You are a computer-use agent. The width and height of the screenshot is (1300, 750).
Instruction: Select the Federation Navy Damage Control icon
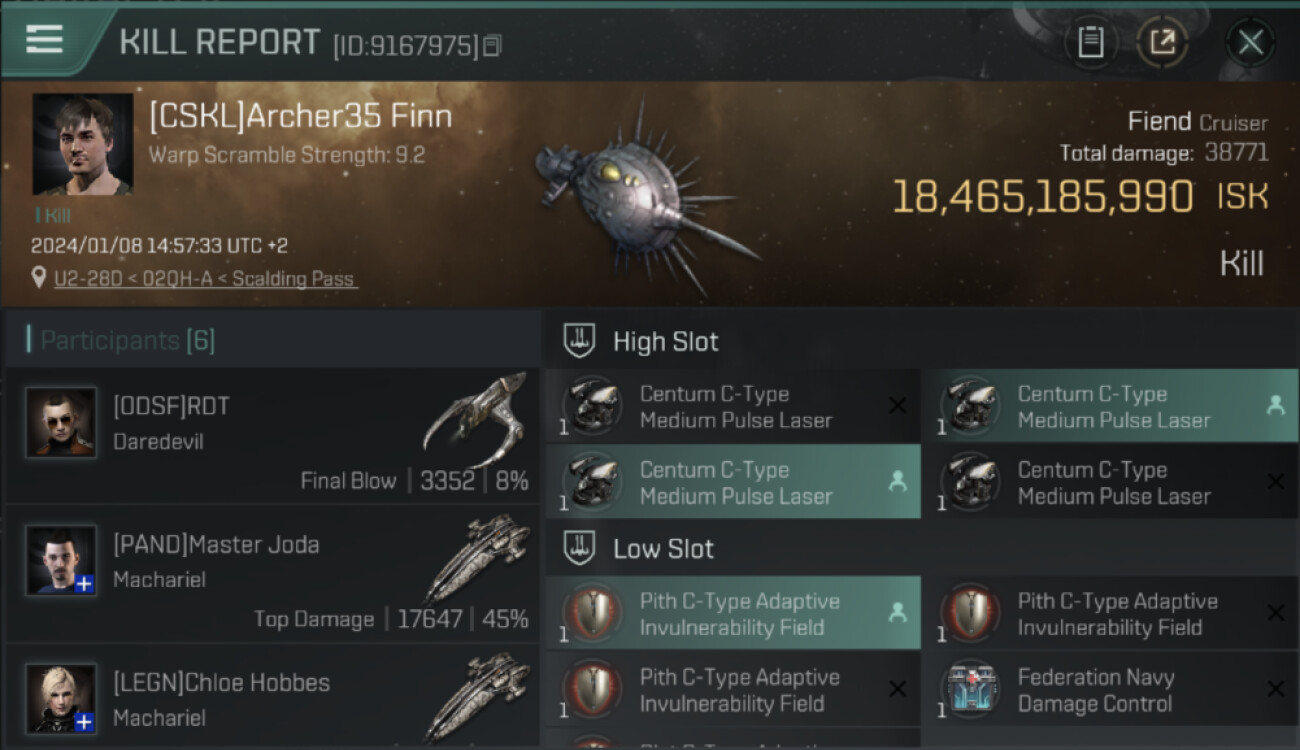click(x=970, y=690)
